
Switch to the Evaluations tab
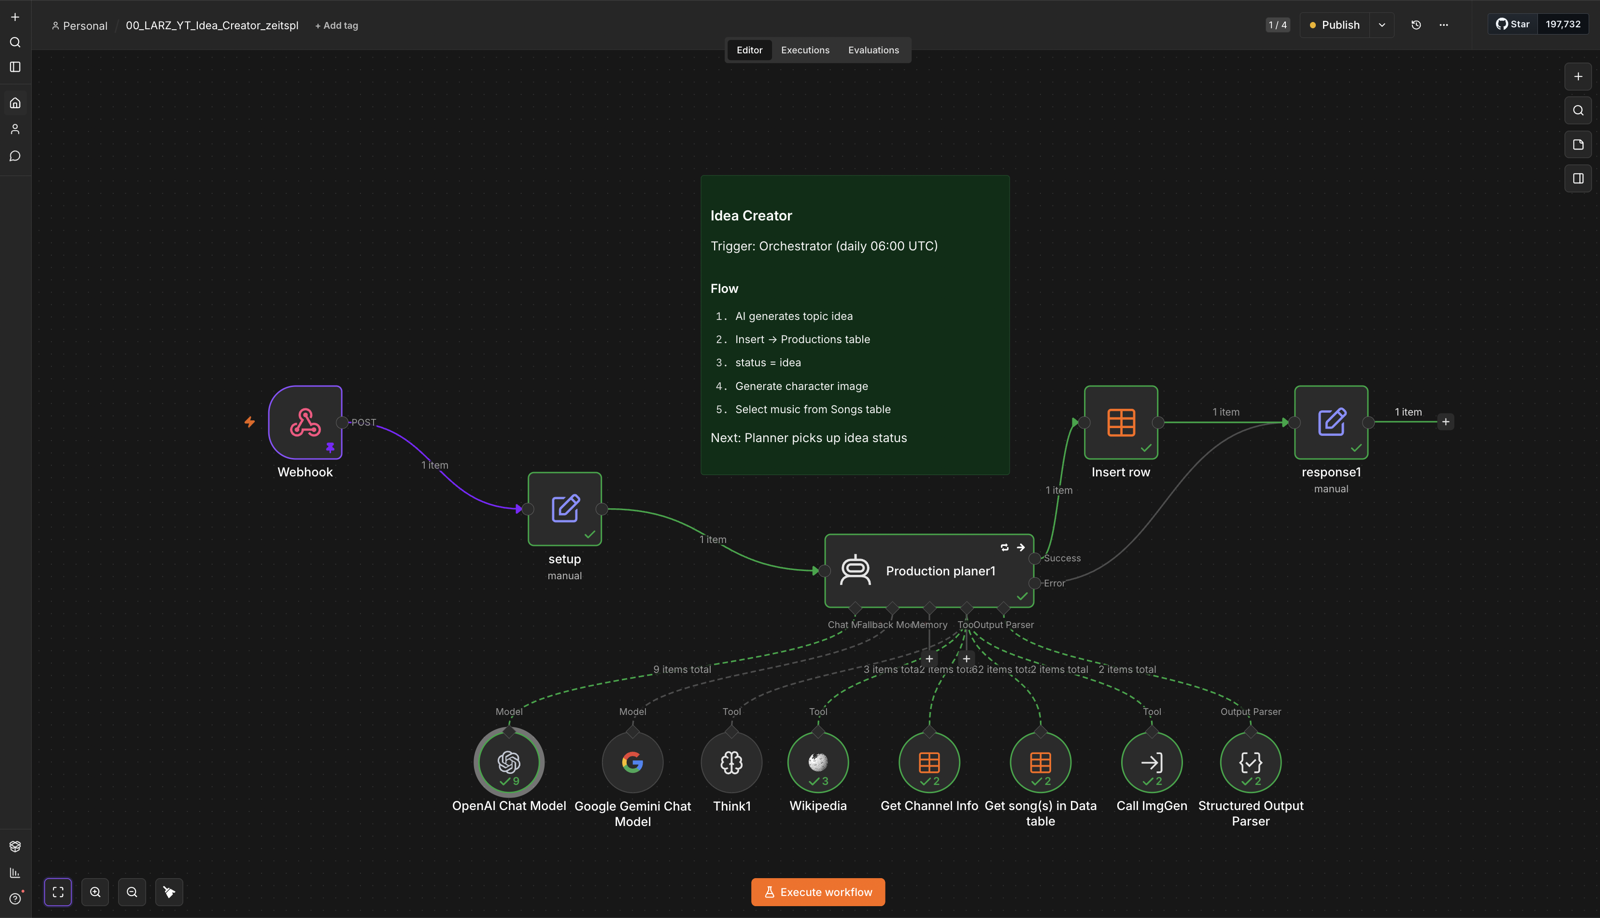(874, 50)
